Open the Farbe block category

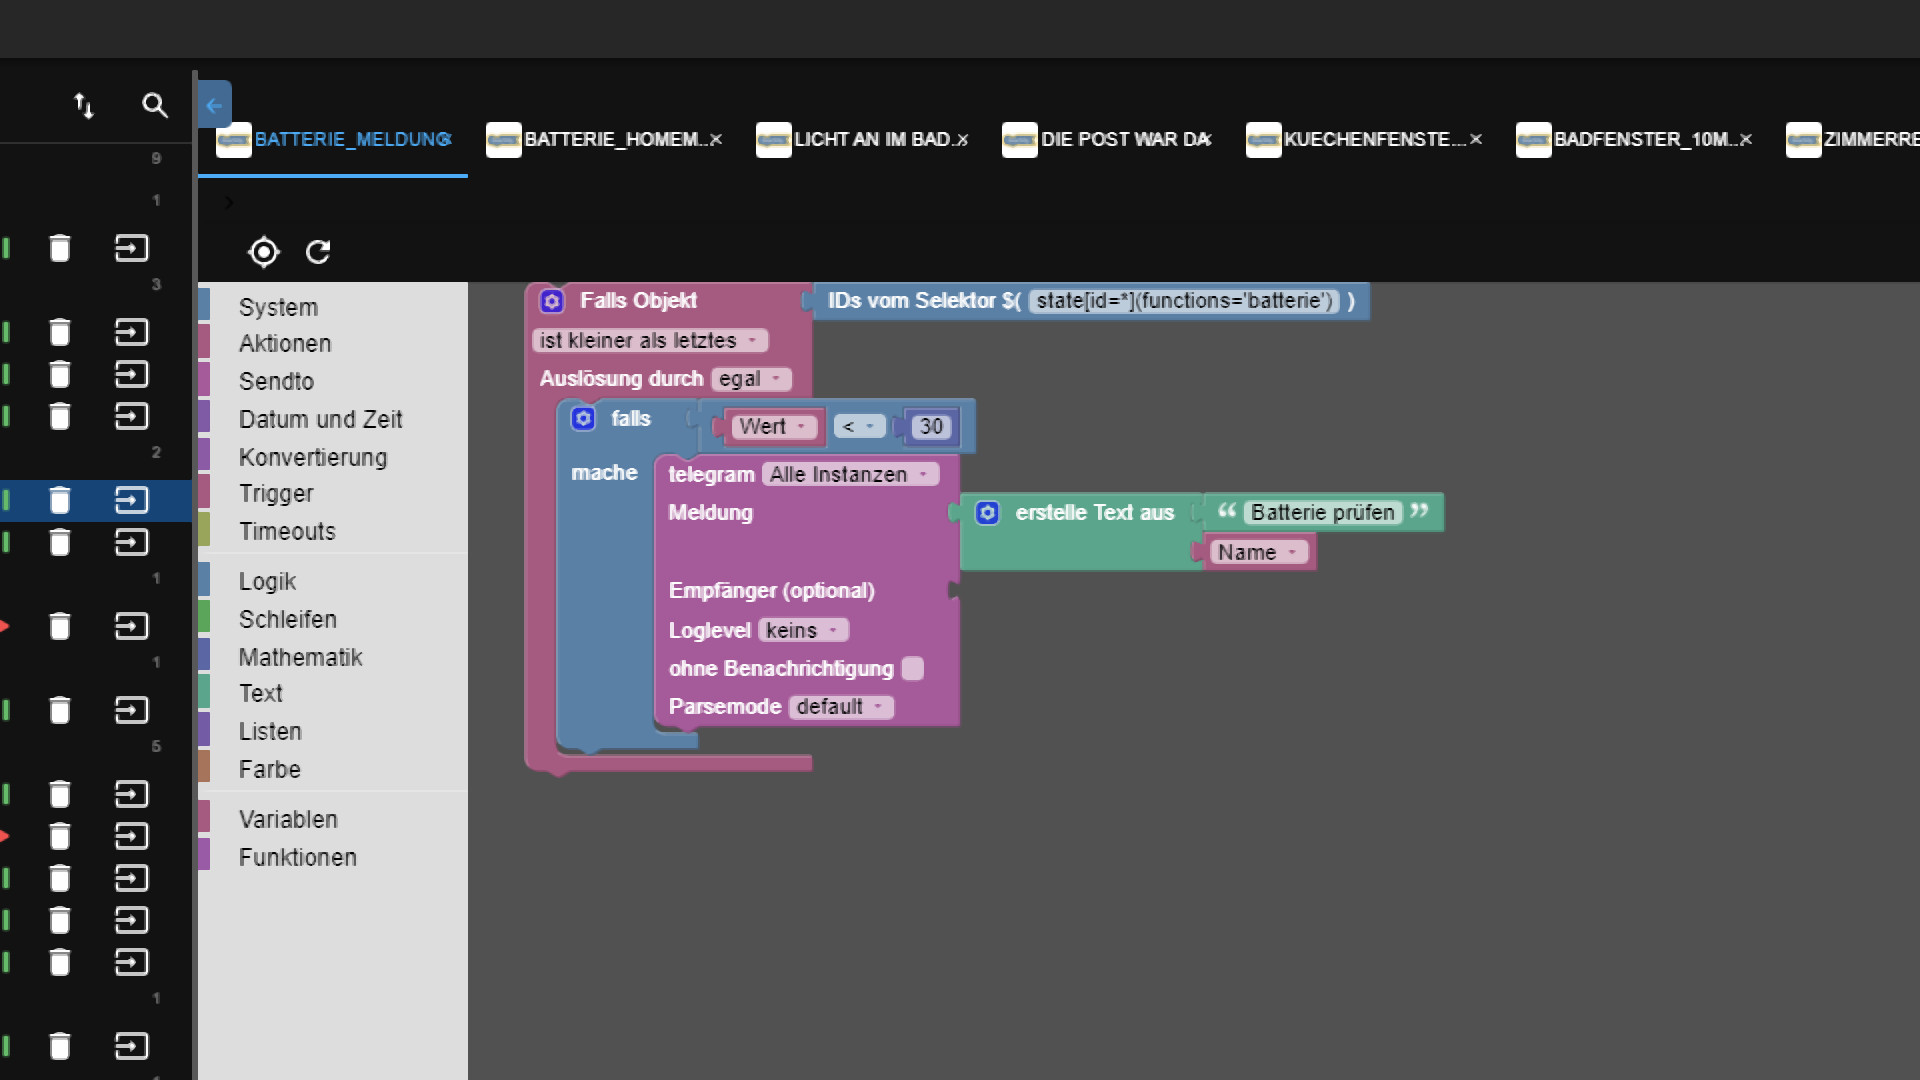click(269, 770)
